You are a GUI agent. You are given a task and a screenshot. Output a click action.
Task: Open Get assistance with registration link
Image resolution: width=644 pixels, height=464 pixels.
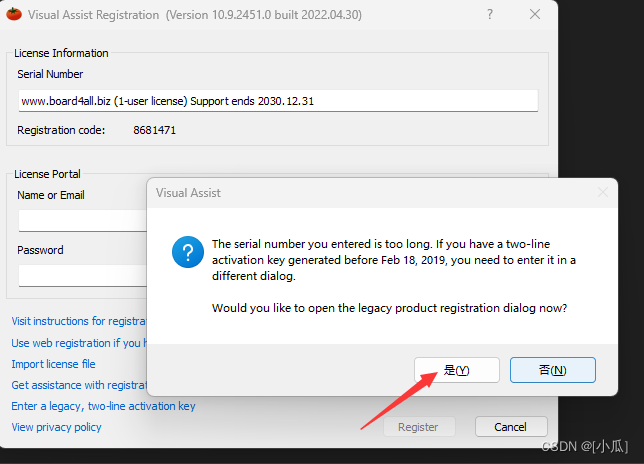79,385
